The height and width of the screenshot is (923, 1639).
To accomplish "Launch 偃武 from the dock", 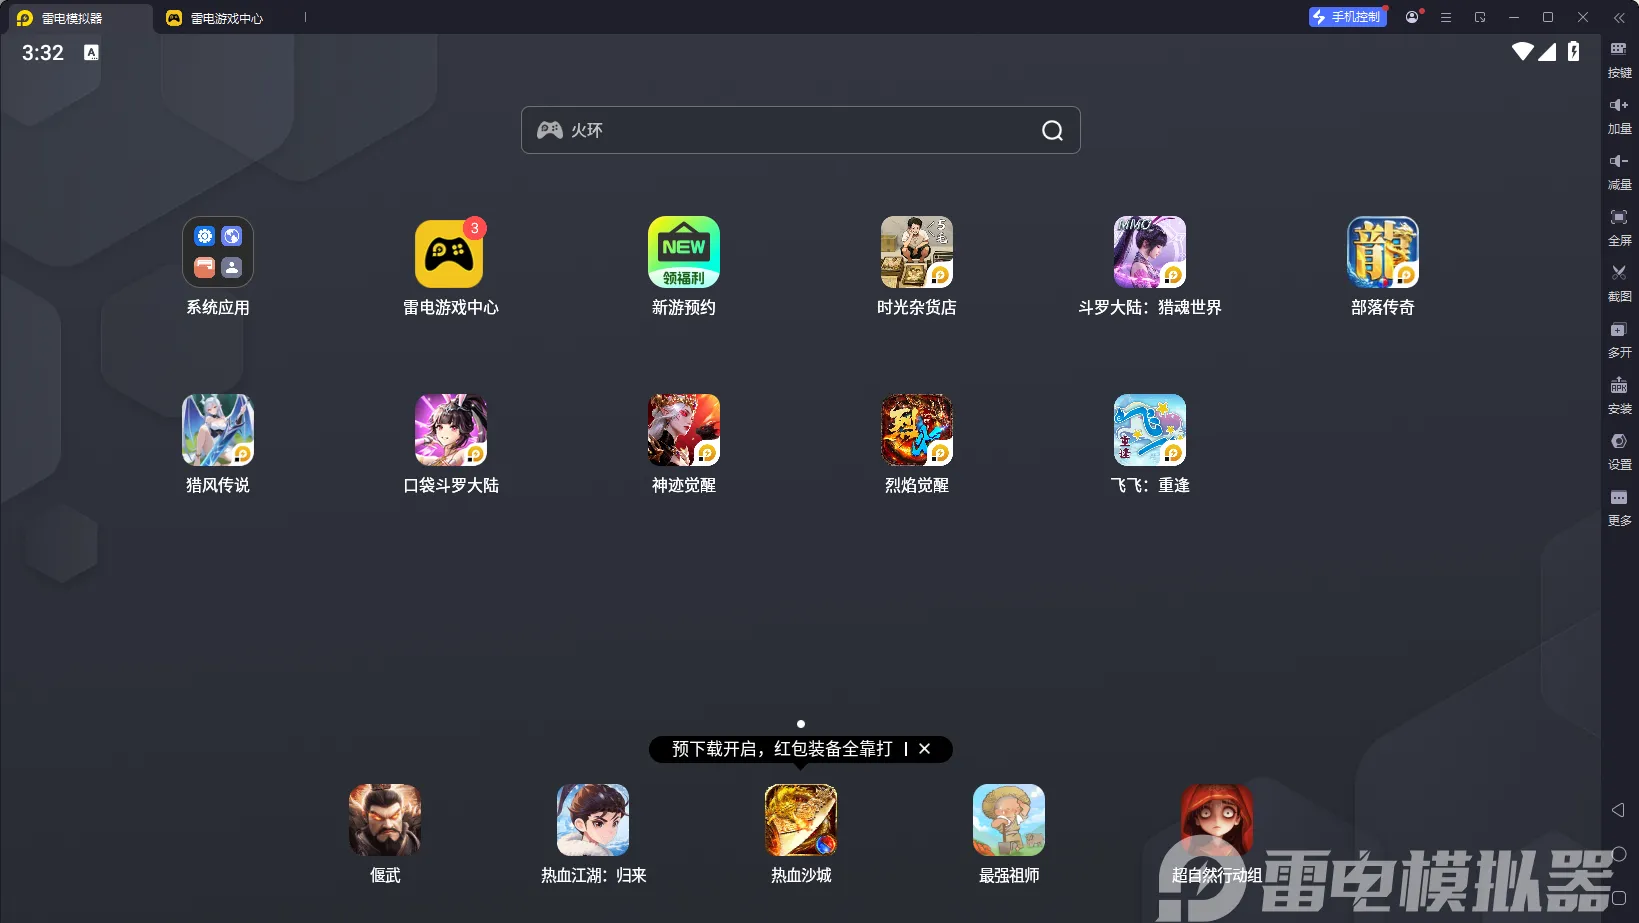I will pos(385,820).
